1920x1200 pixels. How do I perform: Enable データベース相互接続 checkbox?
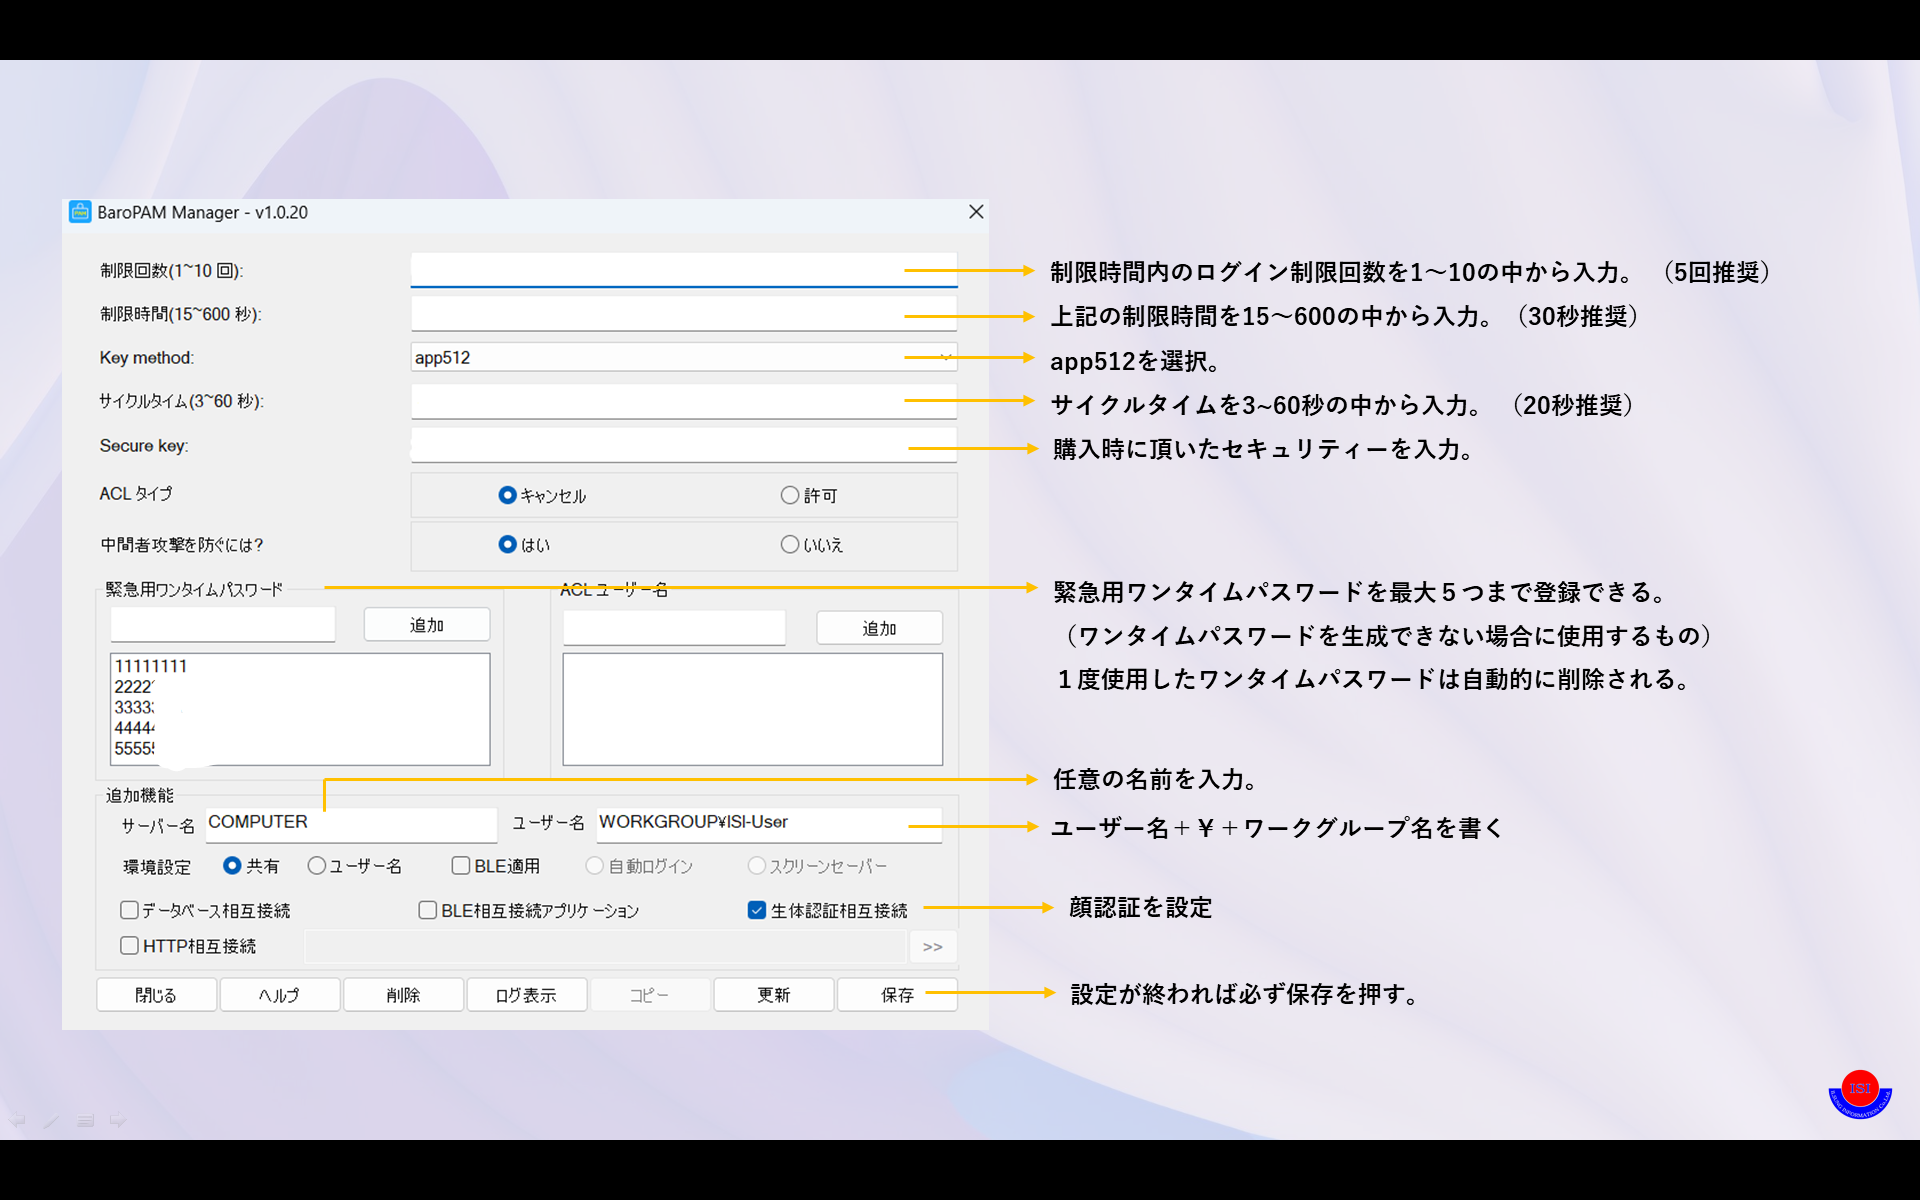pyautogui.click(x=130, y=910)
